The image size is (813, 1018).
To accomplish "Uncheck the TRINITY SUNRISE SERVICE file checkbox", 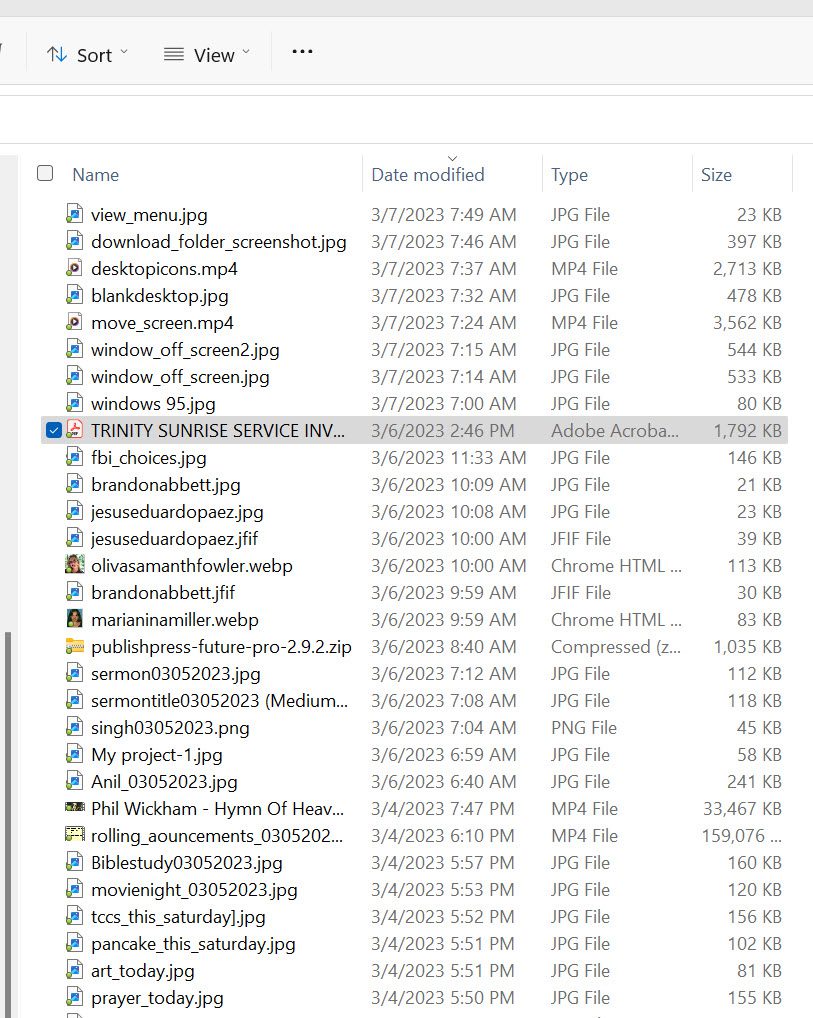I will [54, 430].
